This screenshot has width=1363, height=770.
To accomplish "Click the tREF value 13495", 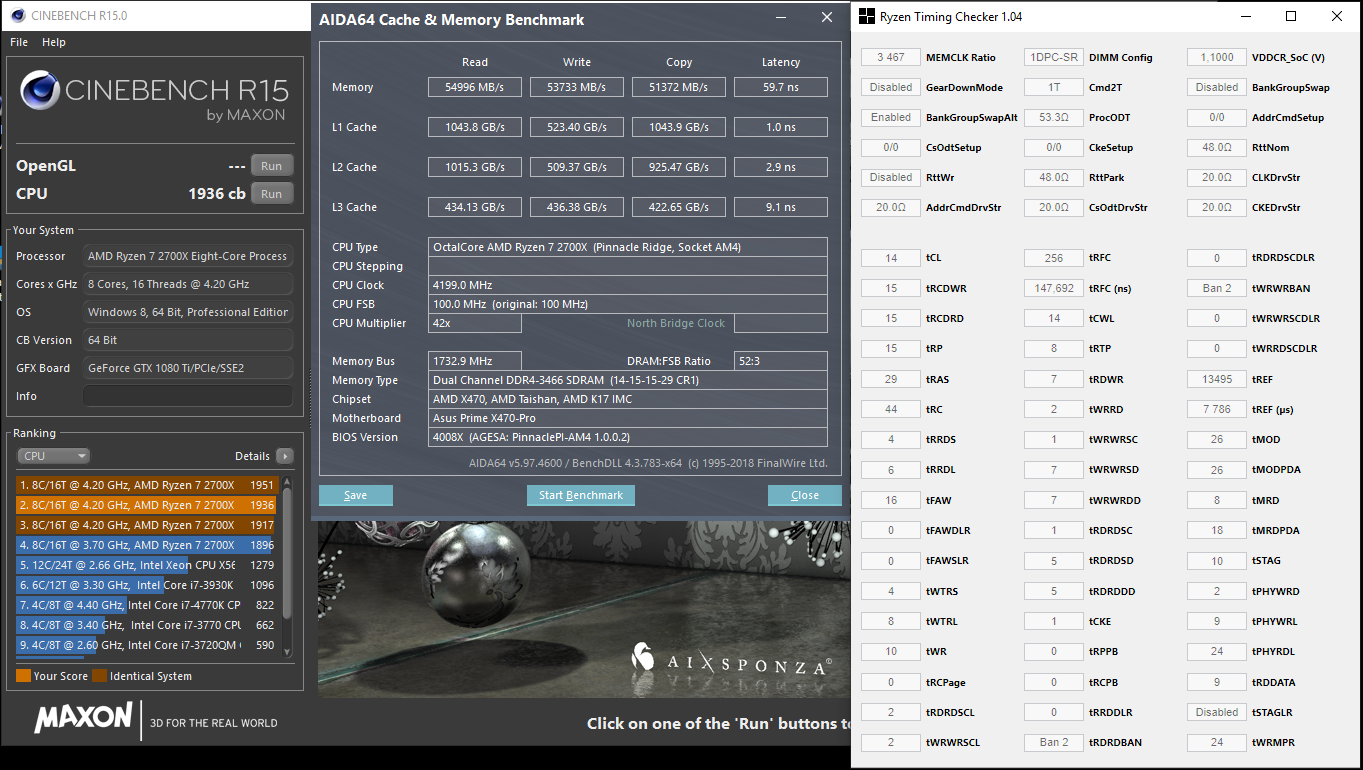I will point(1216,379).
